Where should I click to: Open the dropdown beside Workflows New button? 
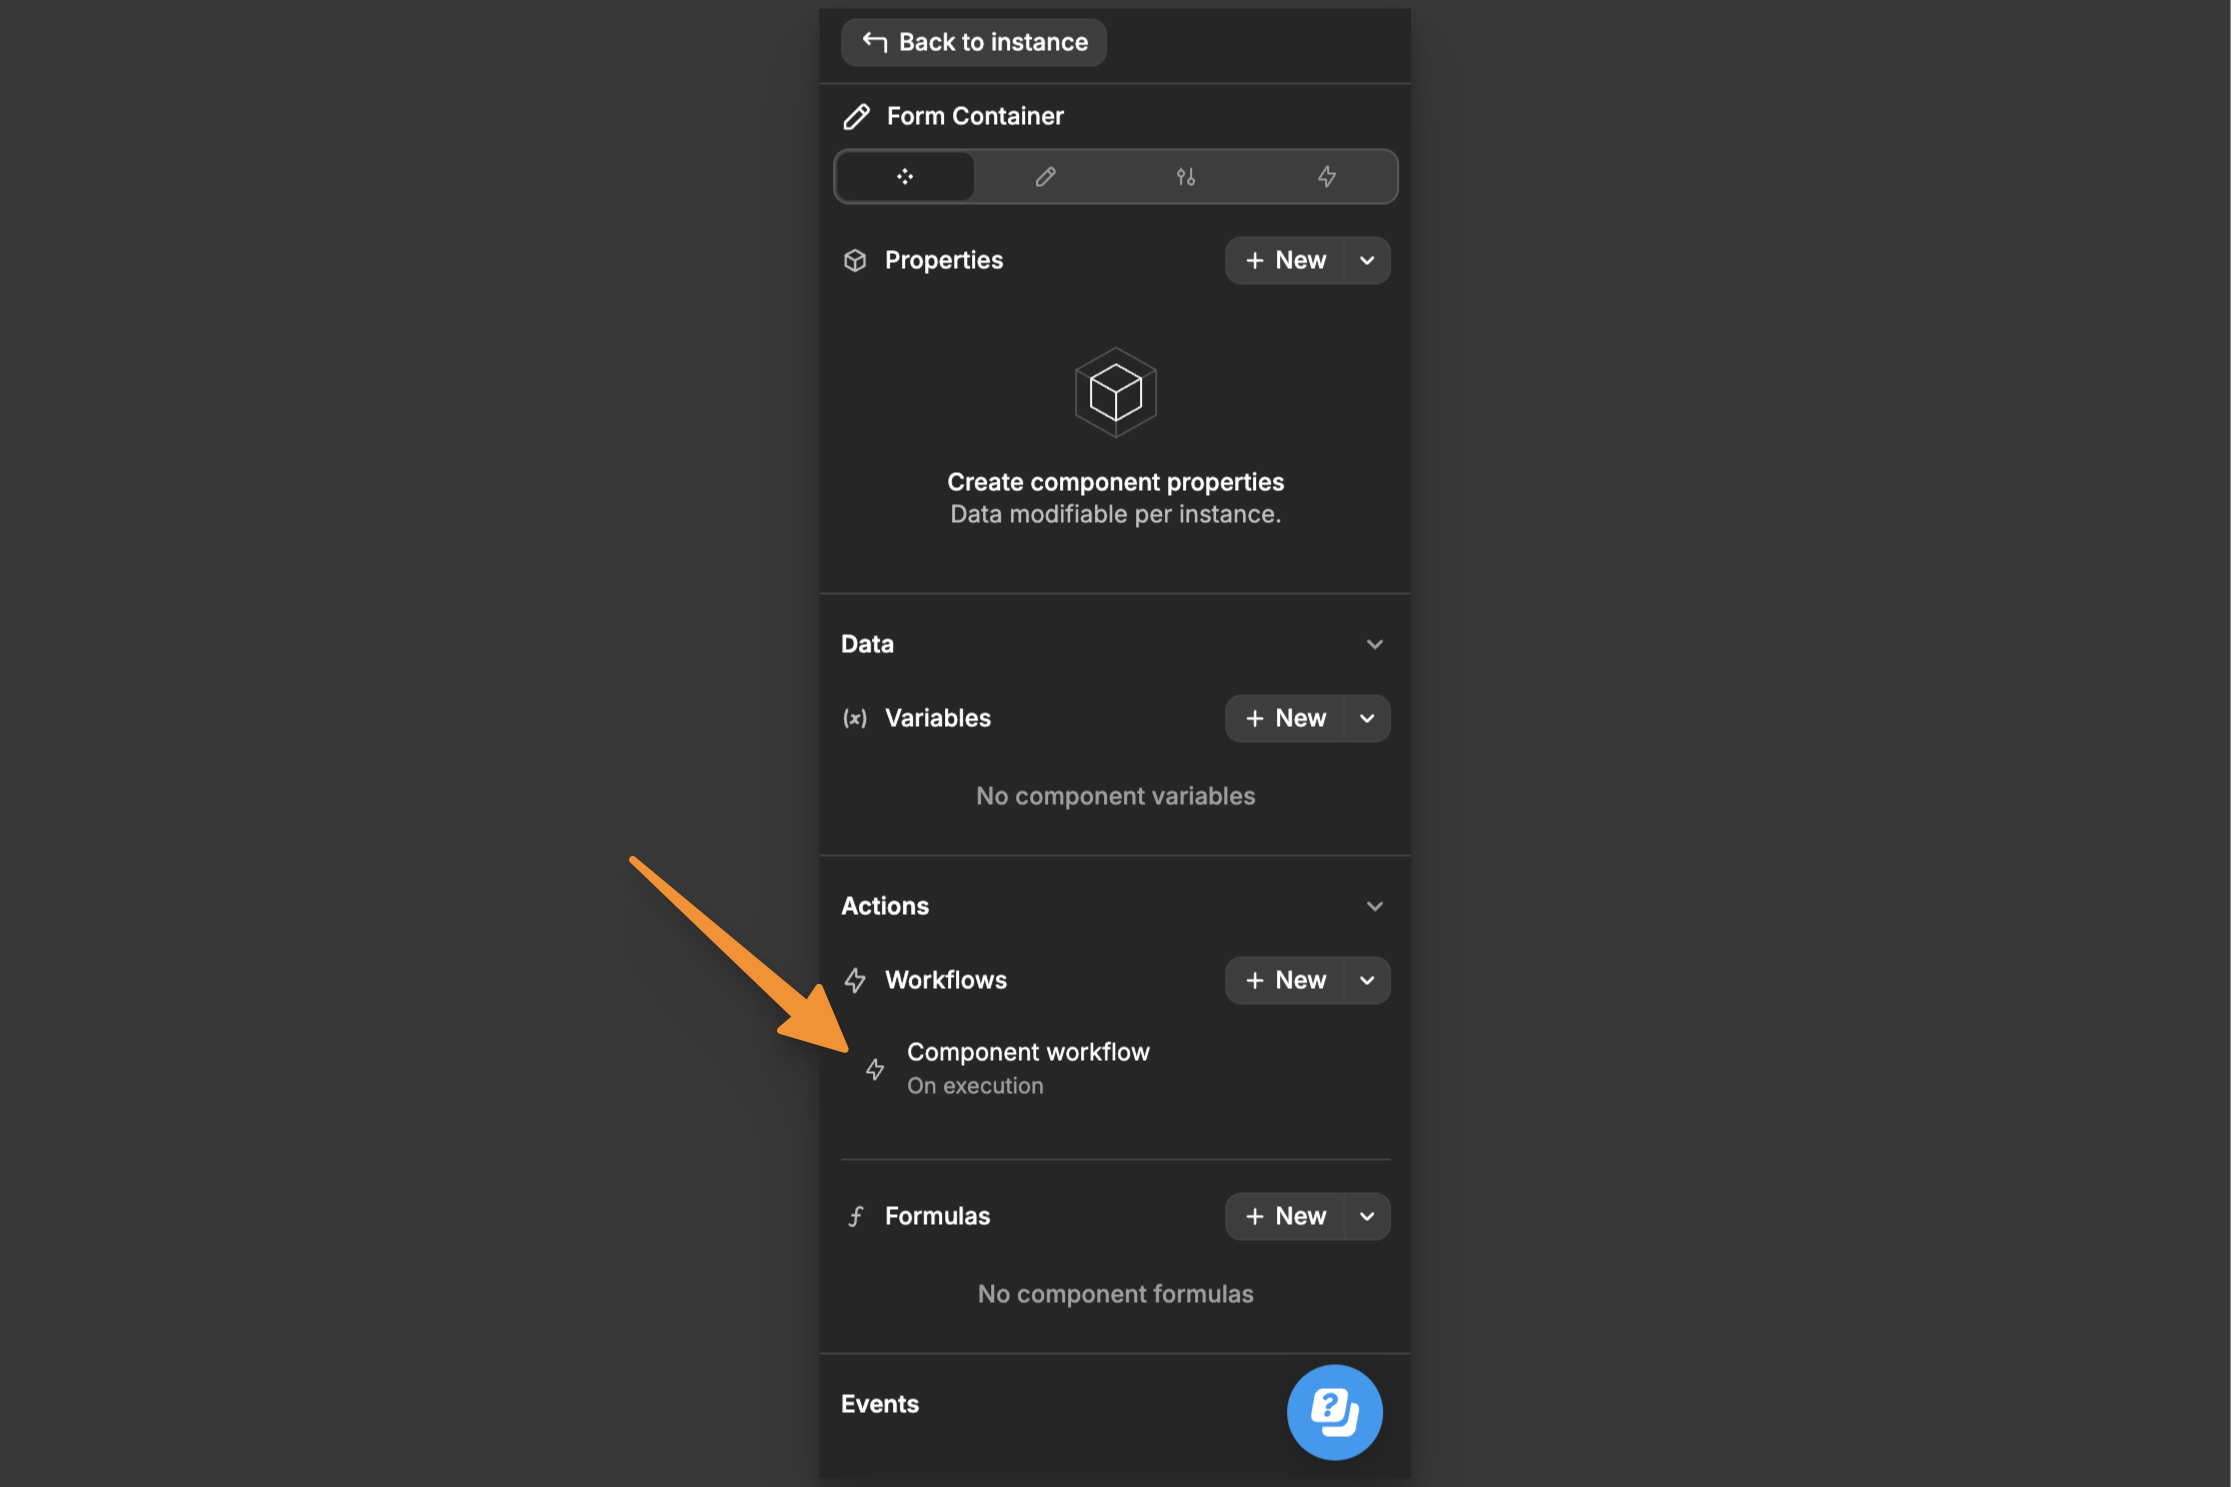[1366, 981]
